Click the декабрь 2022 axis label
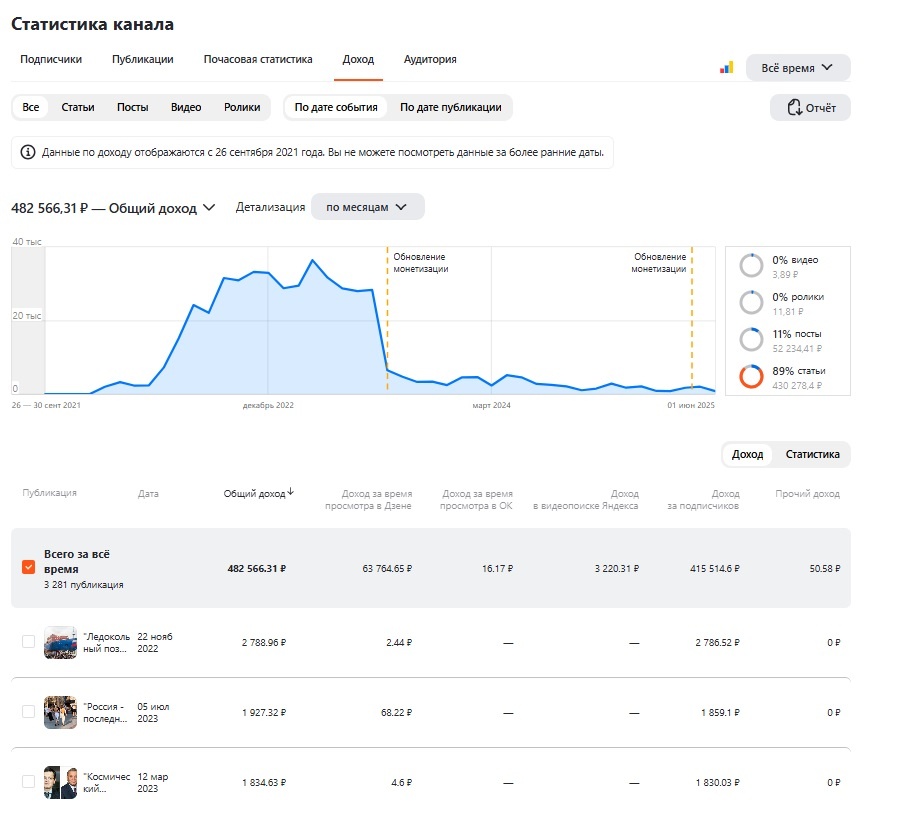This screenshot has height=840, width=918. click(x=268, y=405)
